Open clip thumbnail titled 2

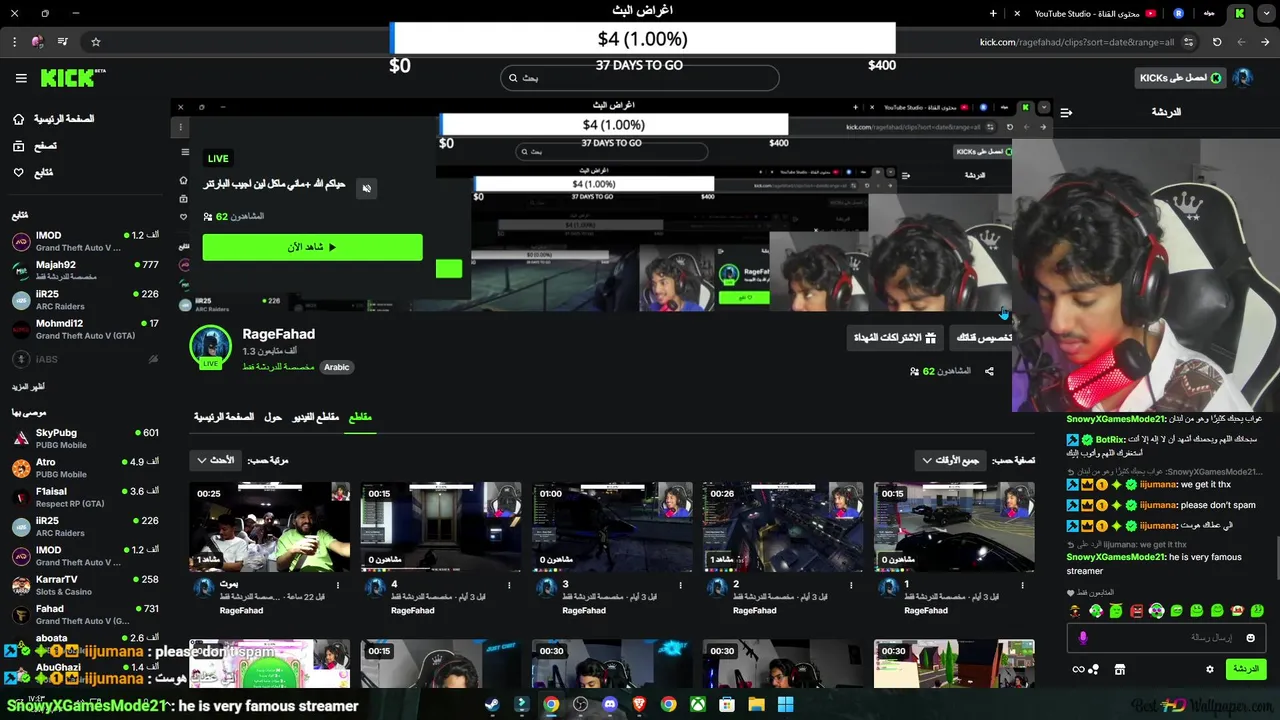pos(783,527)
